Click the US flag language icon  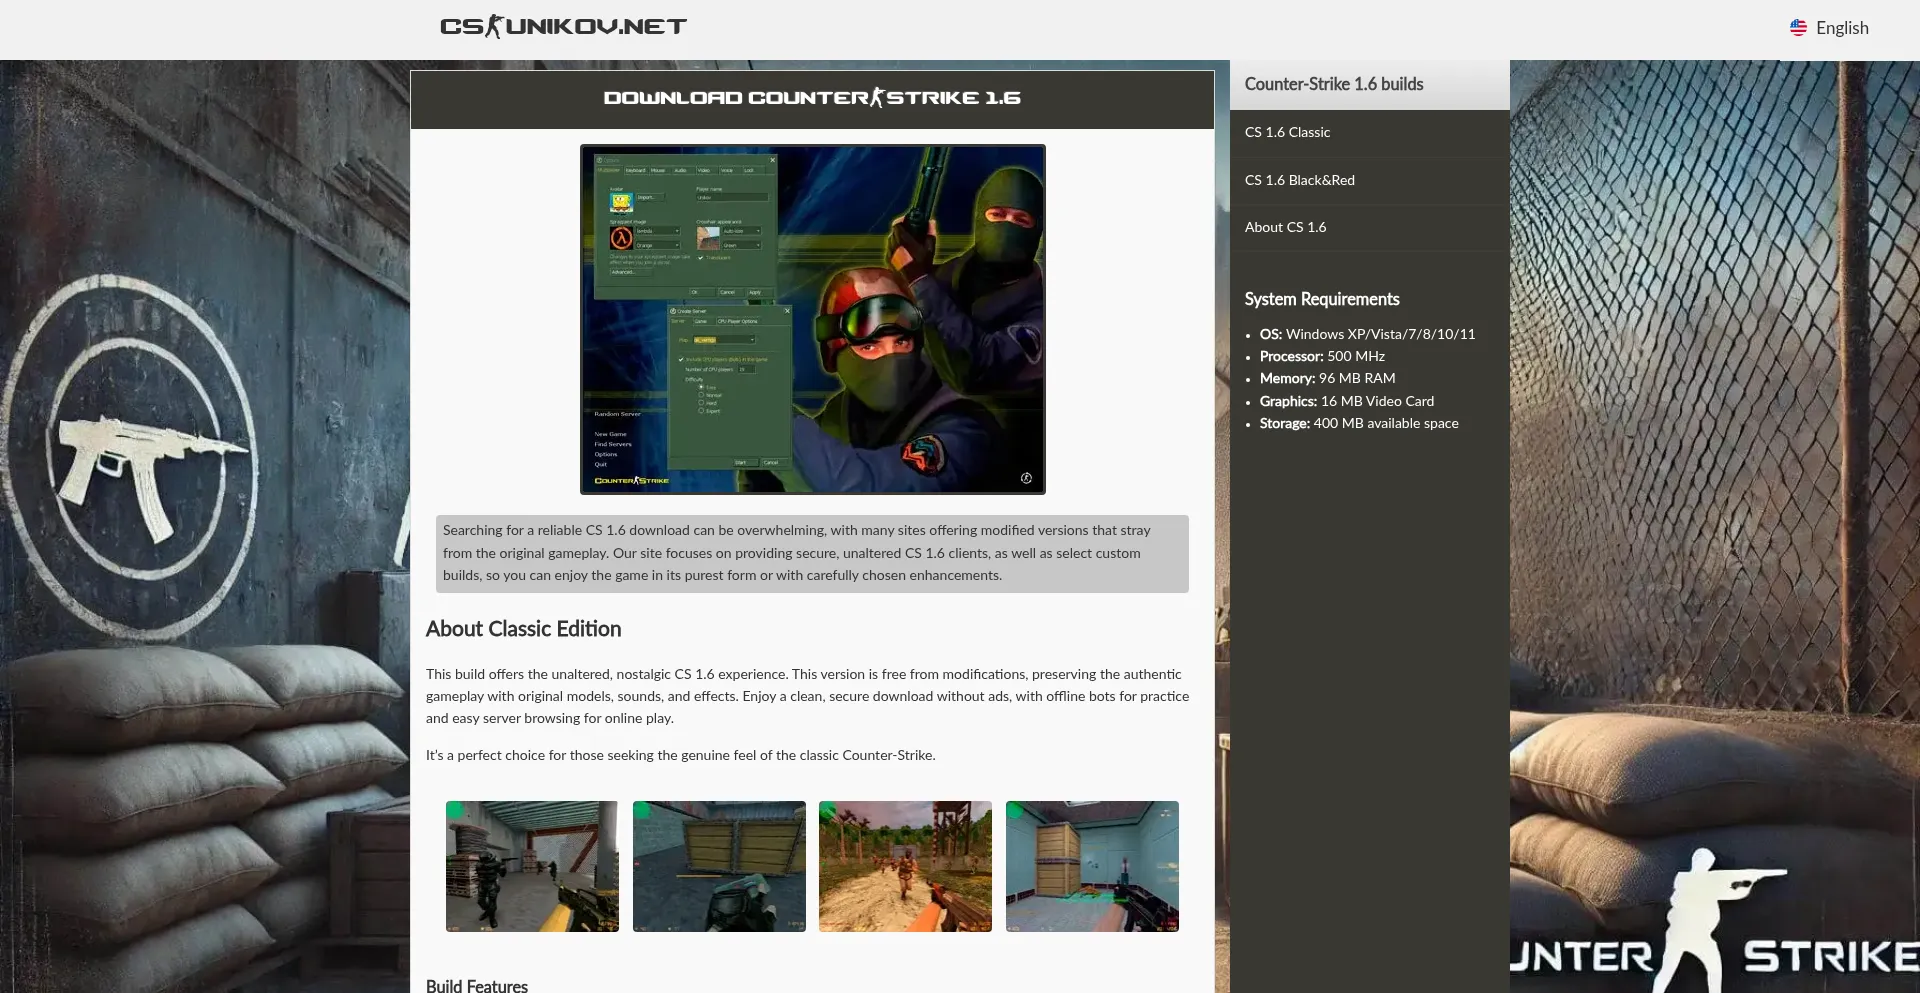point(1798,28)
